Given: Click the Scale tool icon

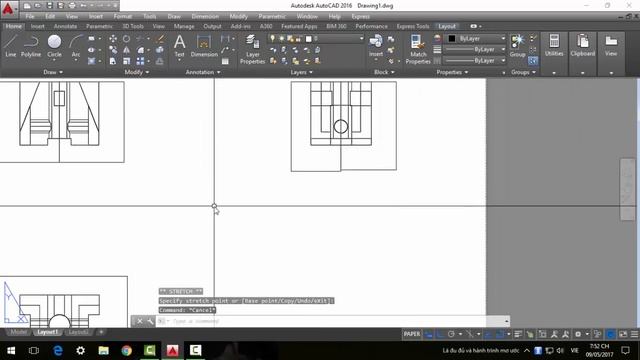Looking at the screenshot, I should click(x=127, y=61).
